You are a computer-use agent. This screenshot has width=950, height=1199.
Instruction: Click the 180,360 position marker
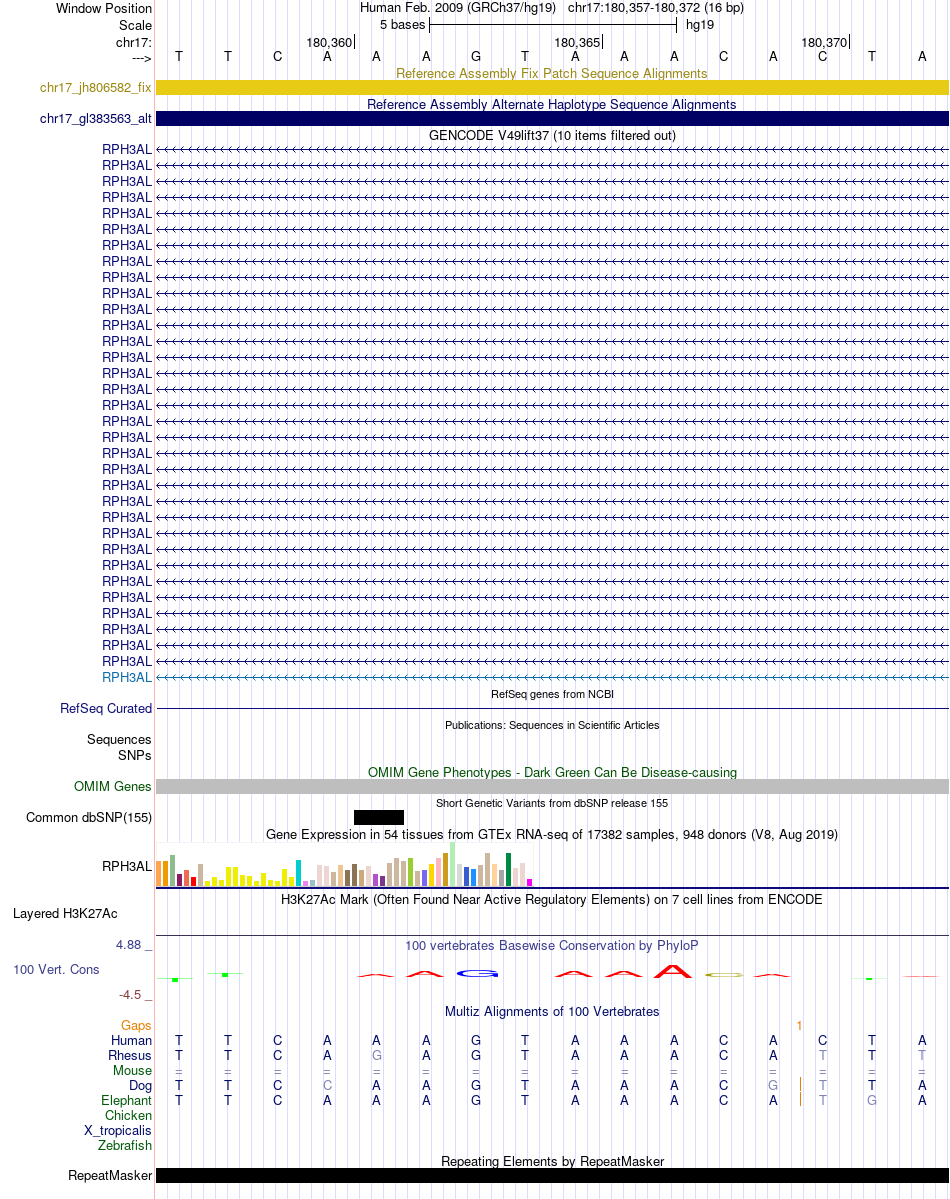coord(330,43)
